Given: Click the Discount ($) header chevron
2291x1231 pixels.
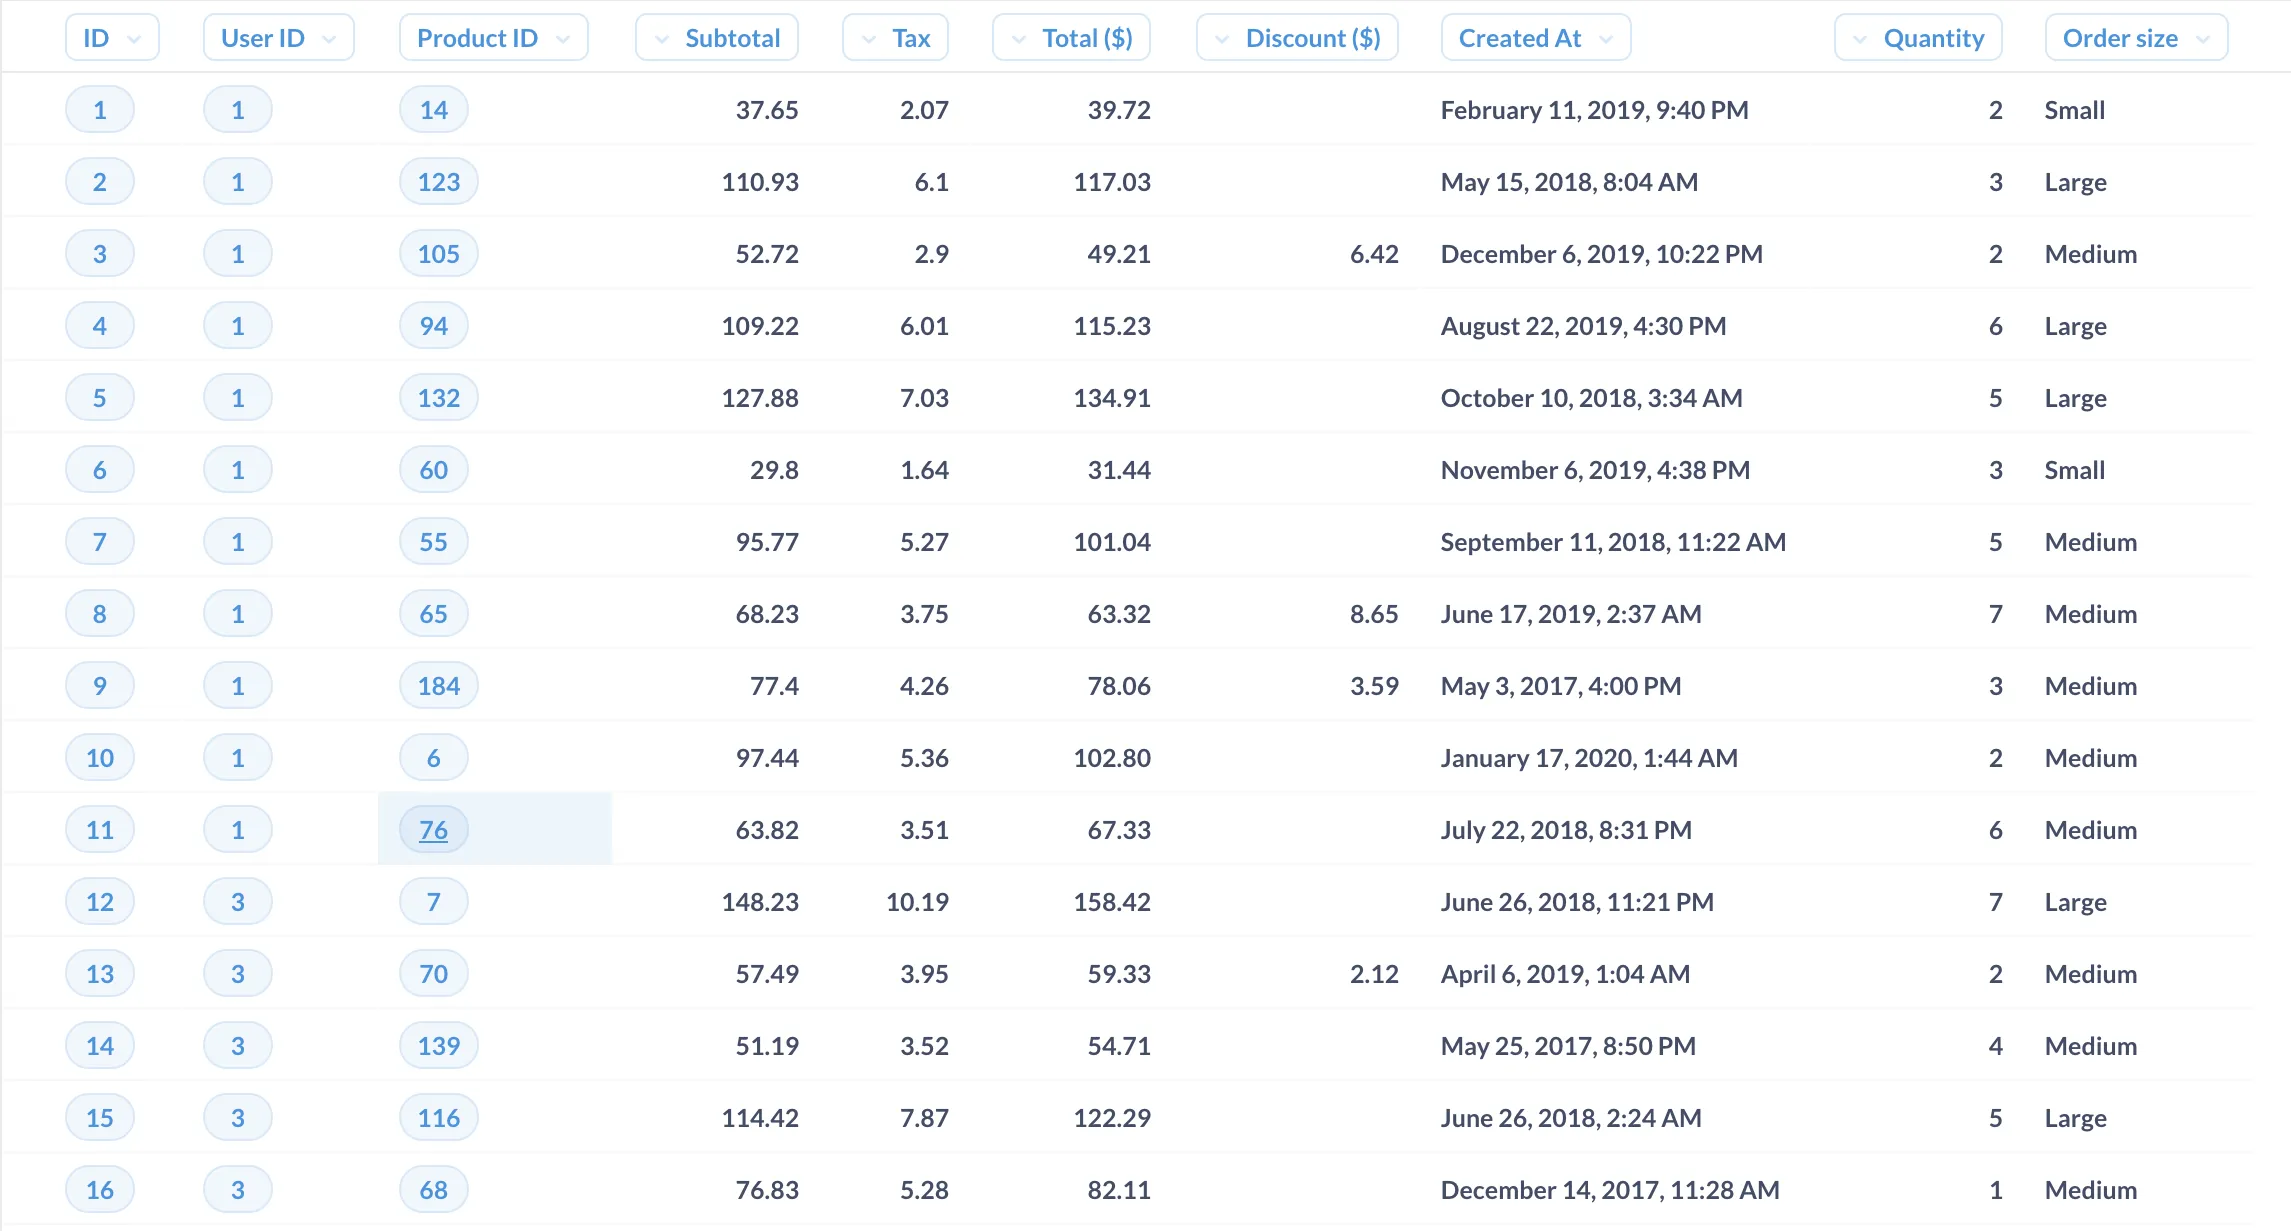Looking at the screenshot, I should pos(1222,39).
